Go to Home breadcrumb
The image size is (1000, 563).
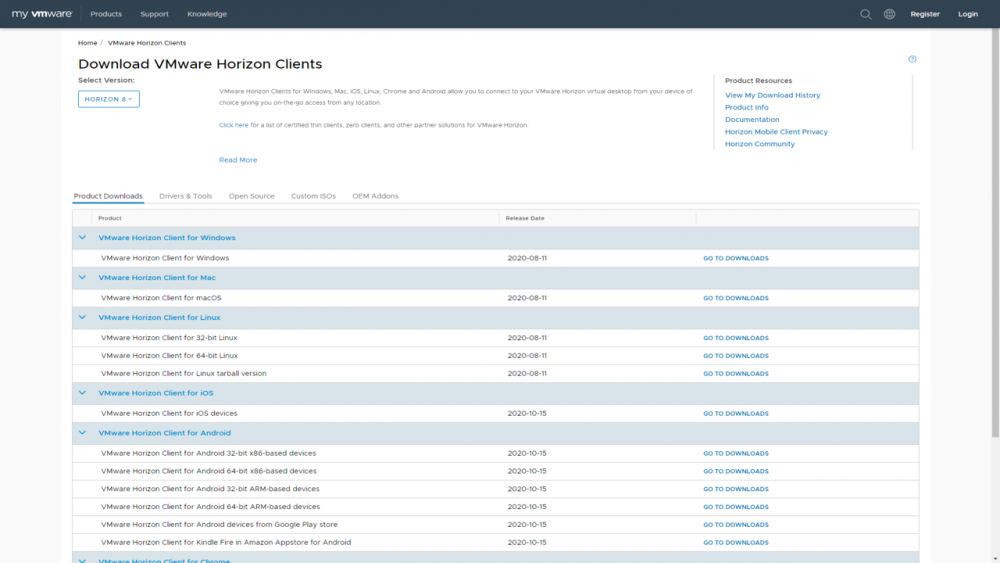coord(87,43)
